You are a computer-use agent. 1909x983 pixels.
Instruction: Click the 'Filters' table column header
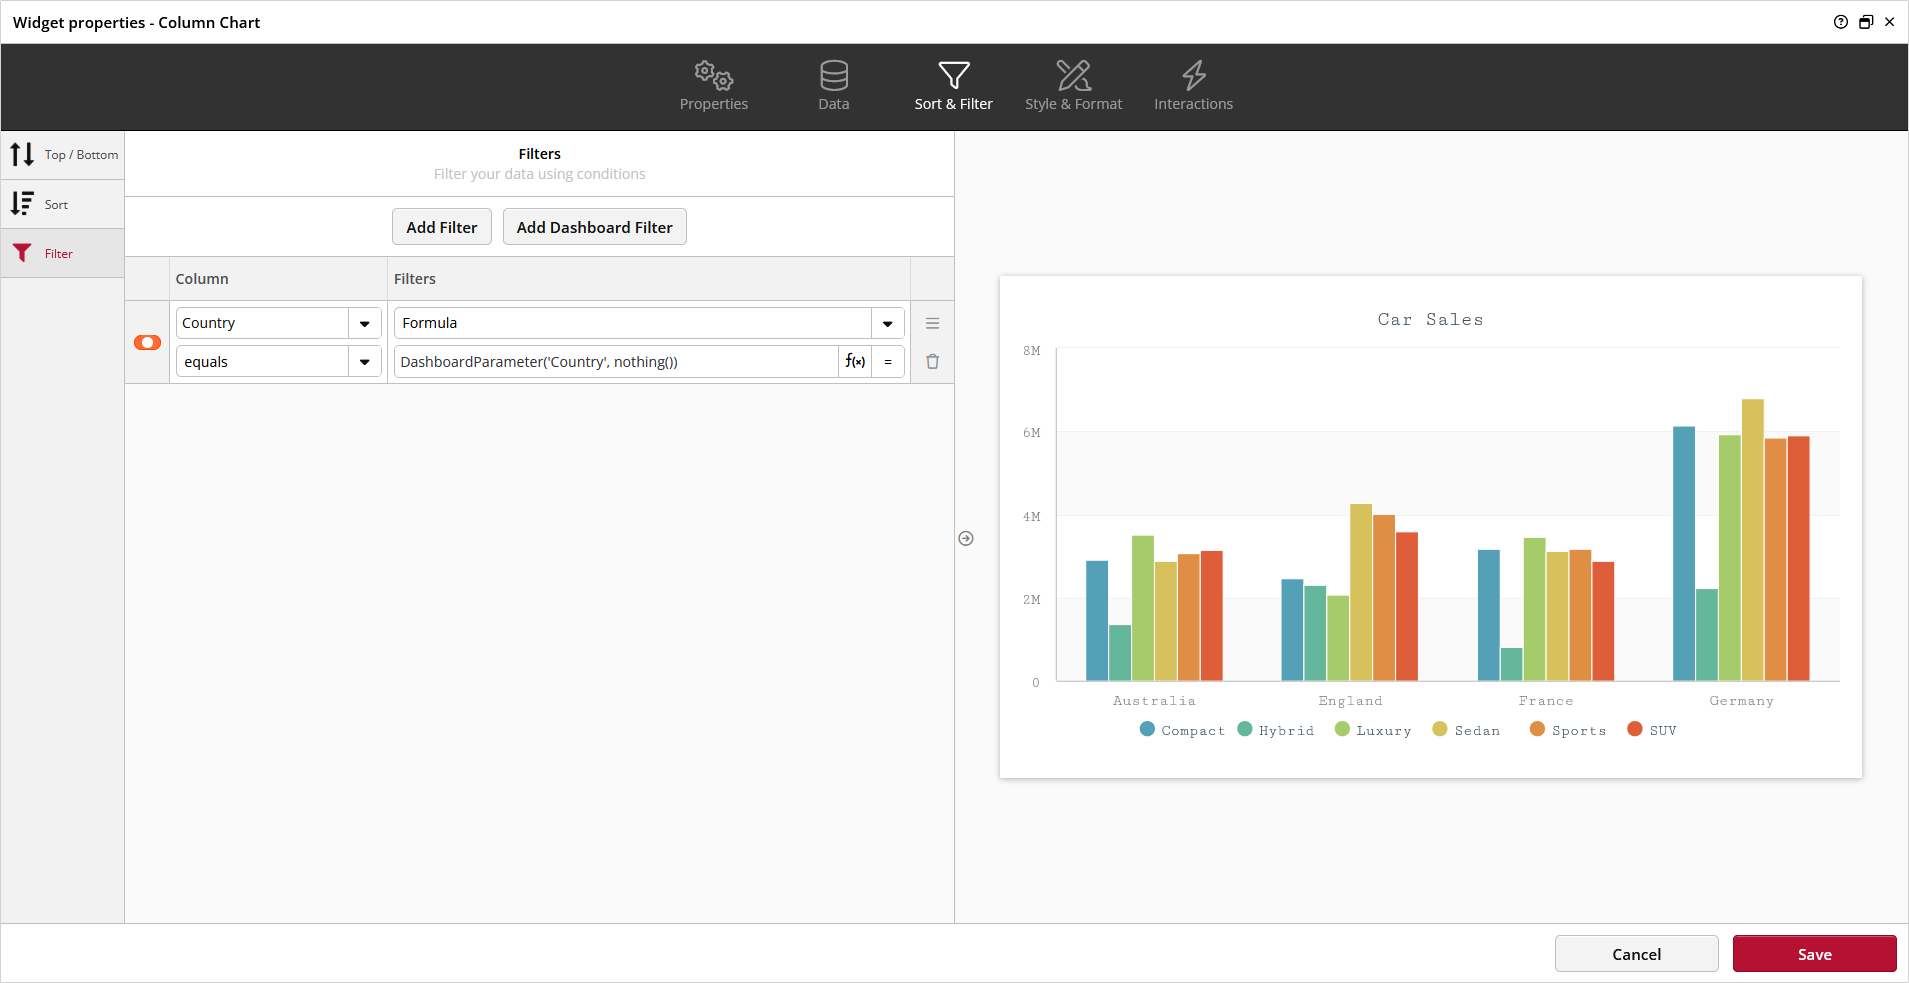click(415, 279)
